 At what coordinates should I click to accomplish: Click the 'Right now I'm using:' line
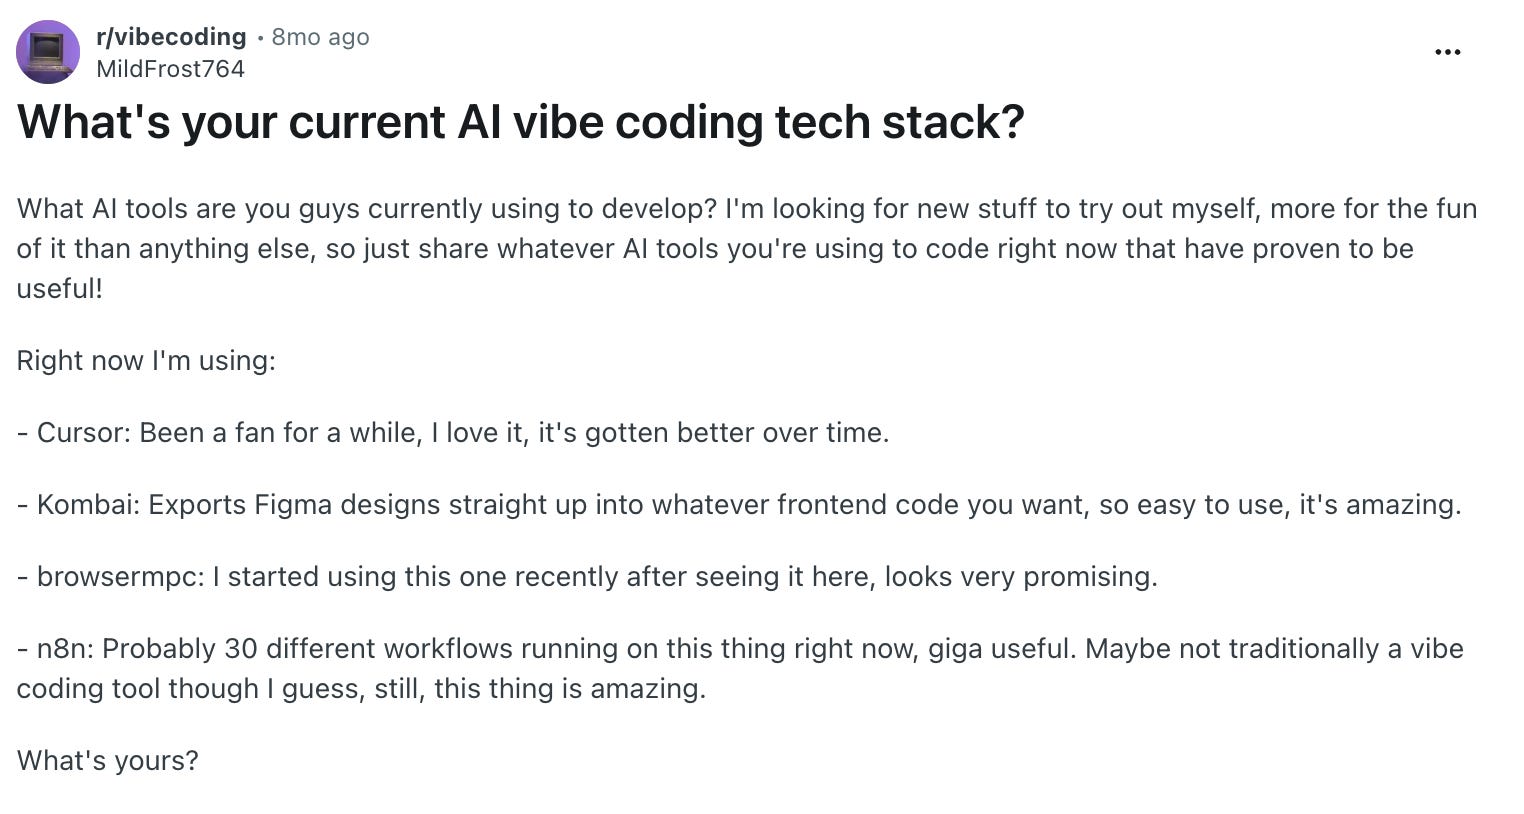pyautogui.click(x=146, y=360)
